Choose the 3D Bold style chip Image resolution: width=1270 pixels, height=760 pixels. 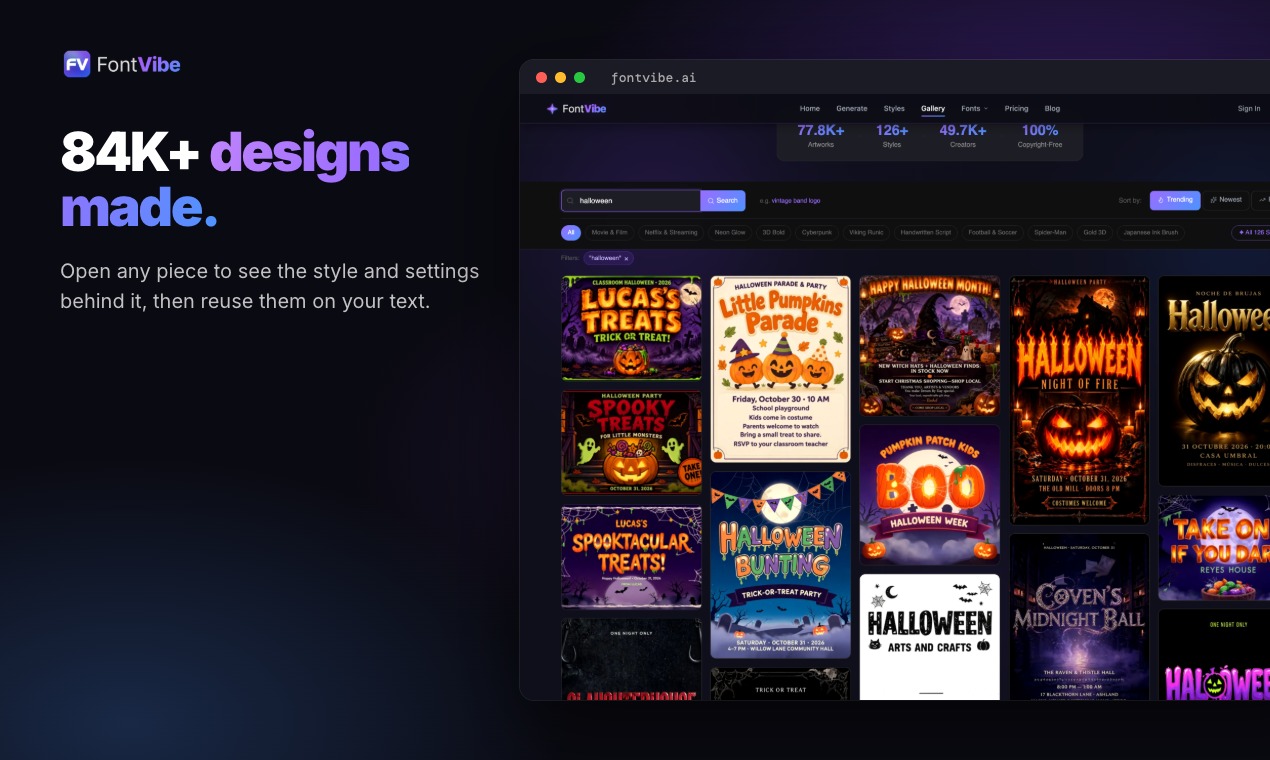(774, 233)
